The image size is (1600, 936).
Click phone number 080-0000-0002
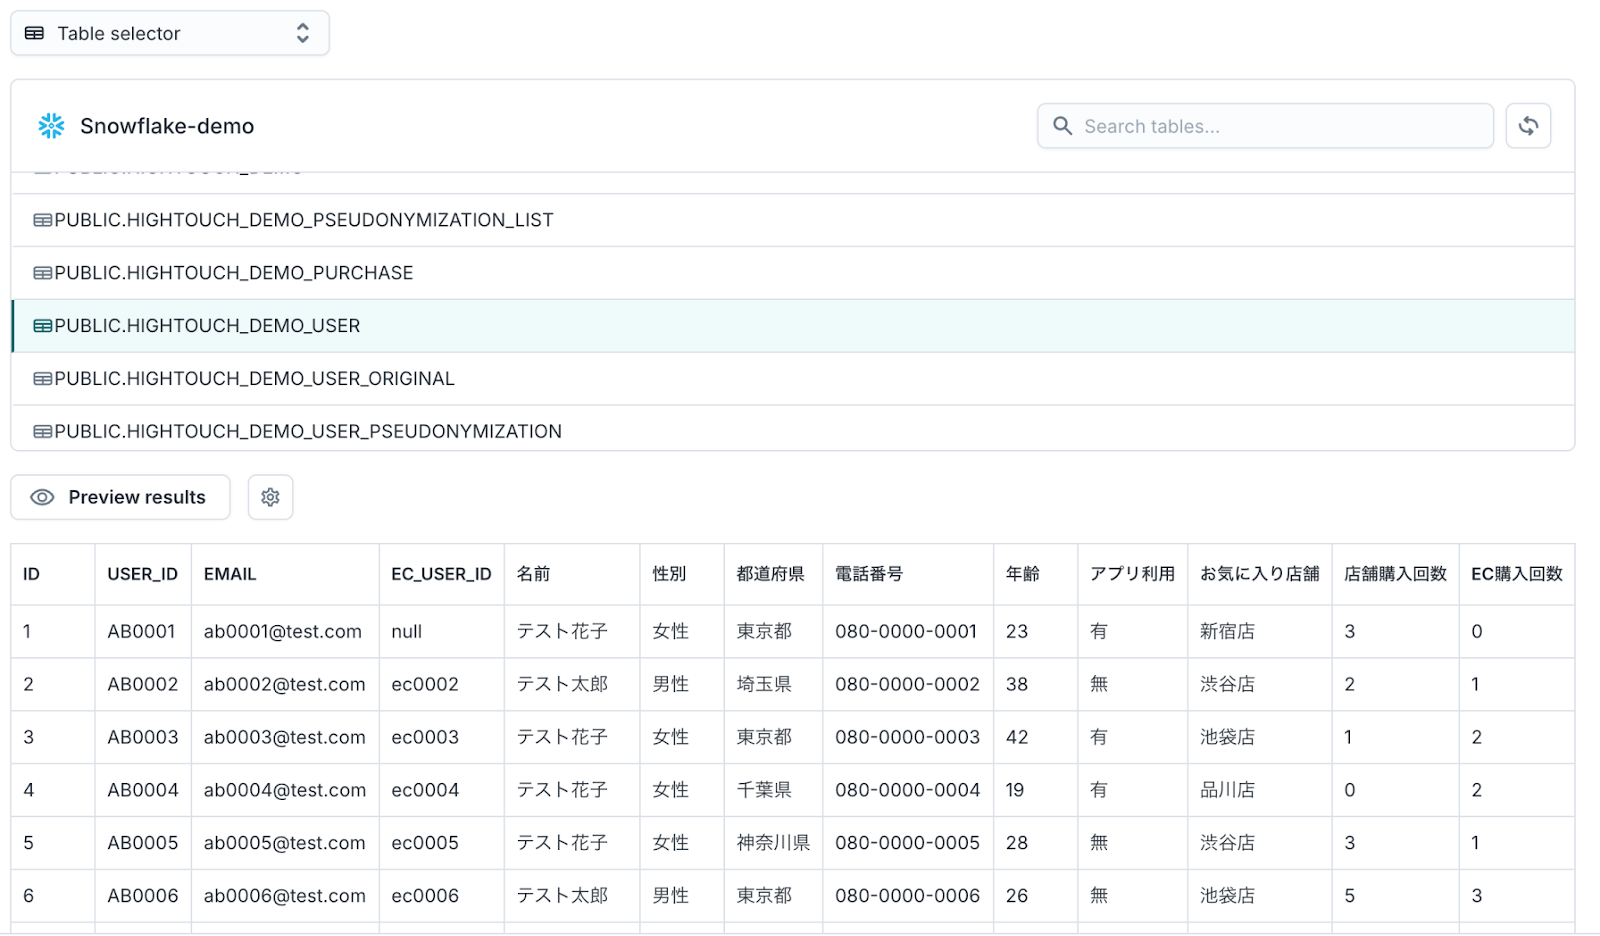pos(907,685)
